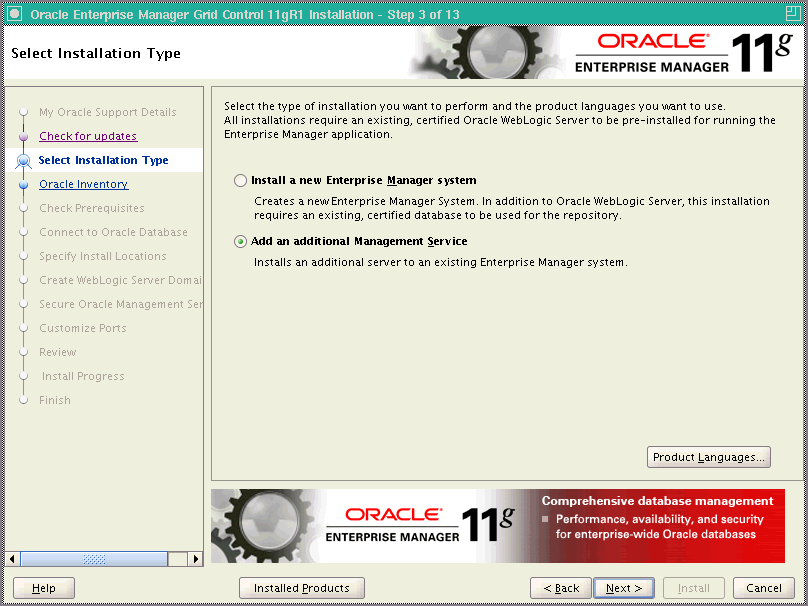This screenshot has width=808, height=606.
Task: Click the My Oracle Support Details bullet
Action: click(23, 112)
